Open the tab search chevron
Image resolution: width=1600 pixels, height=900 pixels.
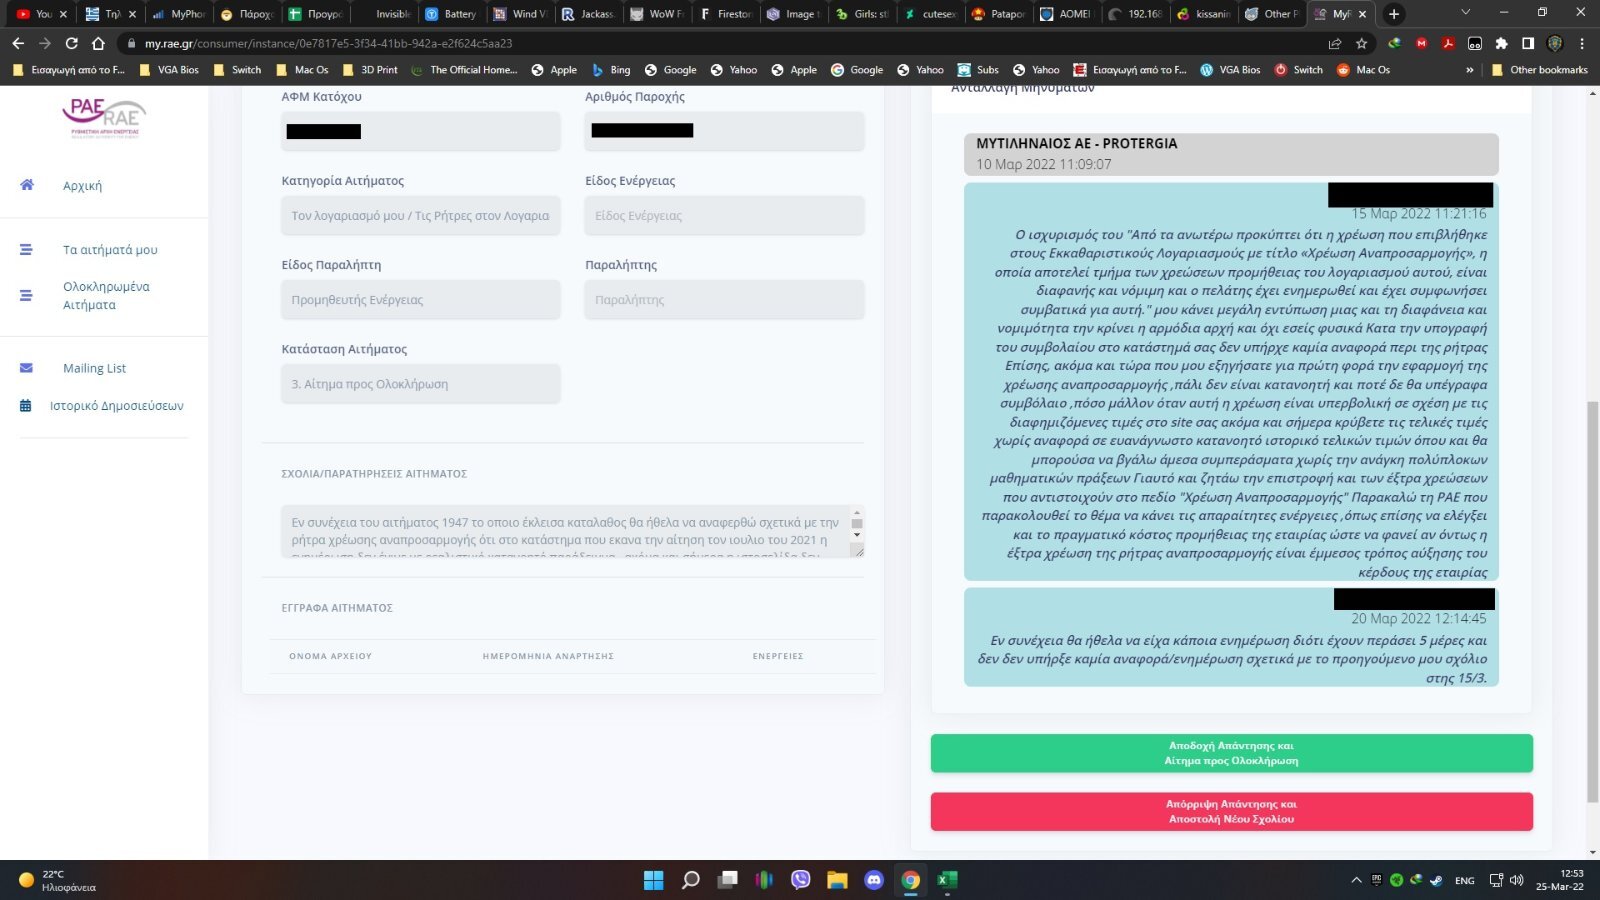[1465, 13]
